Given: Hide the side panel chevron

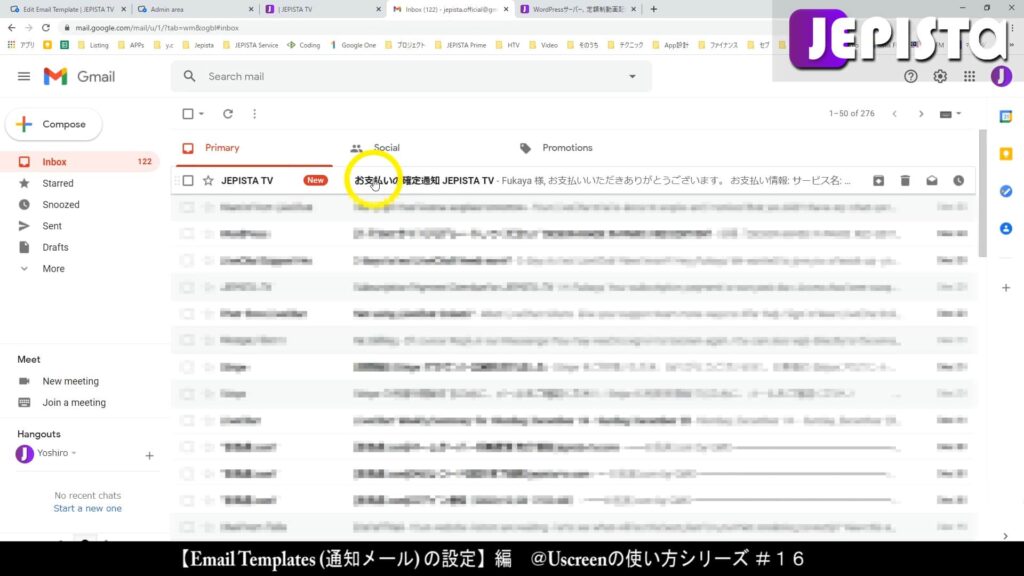Looking at the screenshot, I should pyautogui.click(x=1006, y=536).
